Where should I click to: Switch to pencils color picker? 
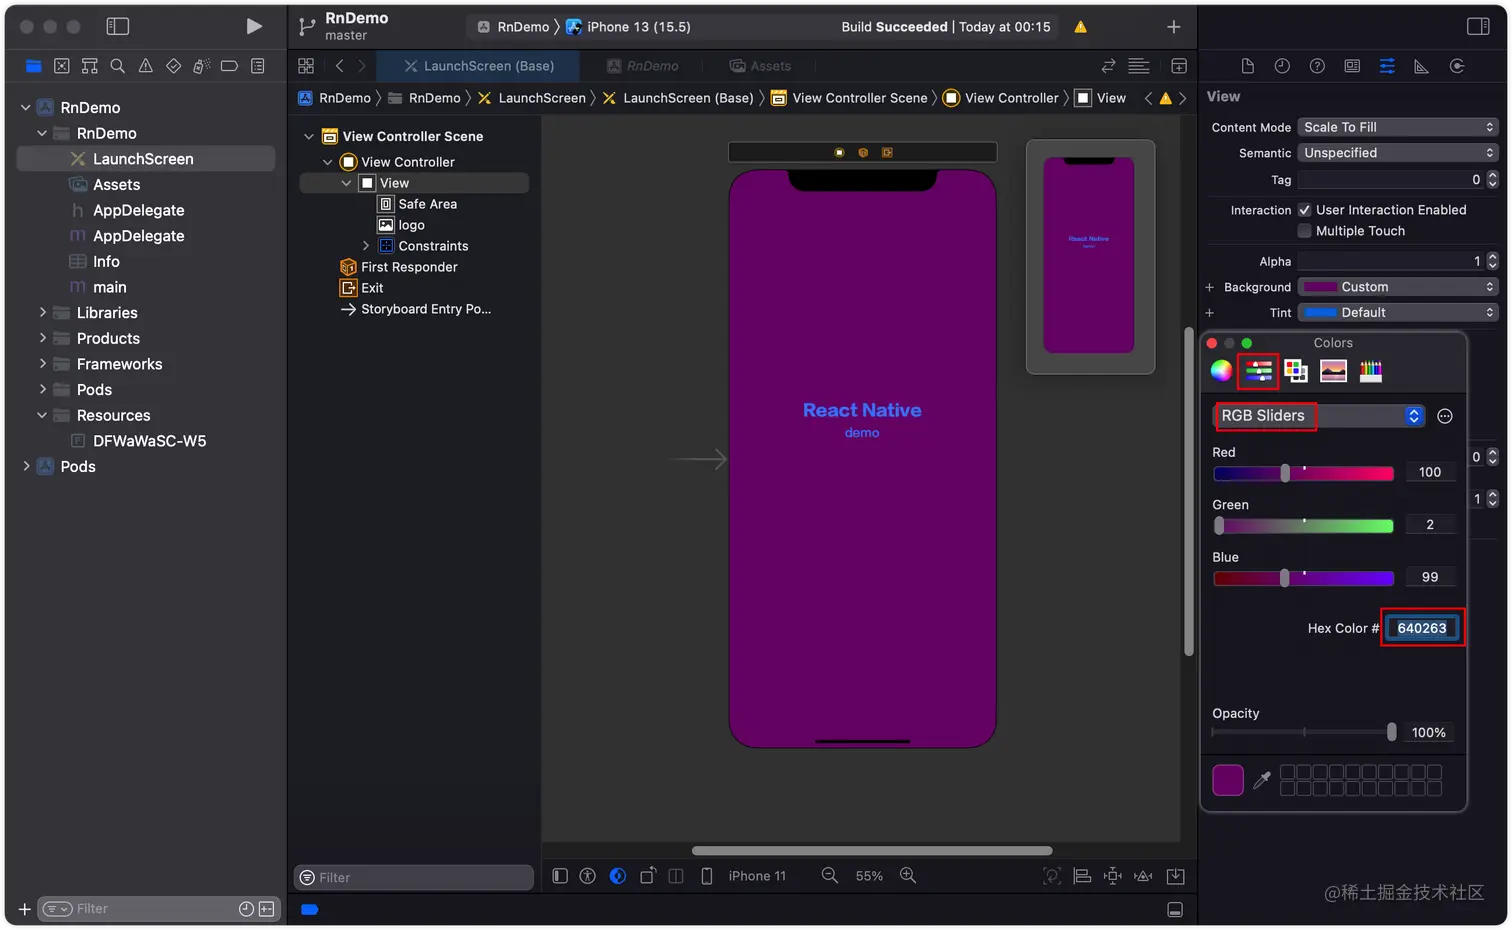click(x=1371, y=371)
